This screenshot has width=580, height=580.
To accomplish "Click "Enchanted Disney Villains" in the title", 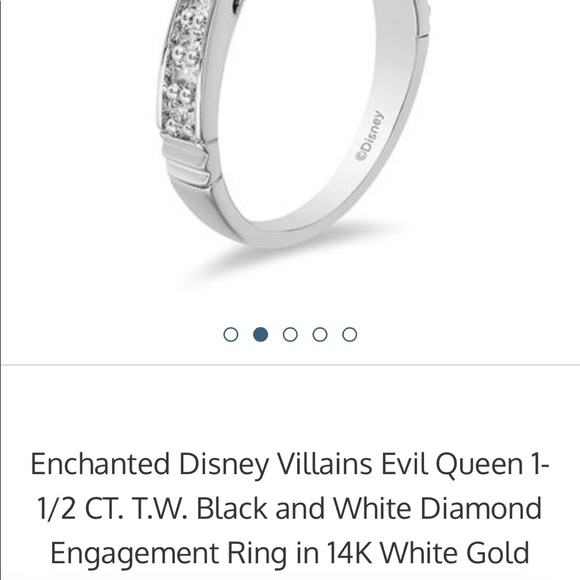I will click(x=201, y=464).
